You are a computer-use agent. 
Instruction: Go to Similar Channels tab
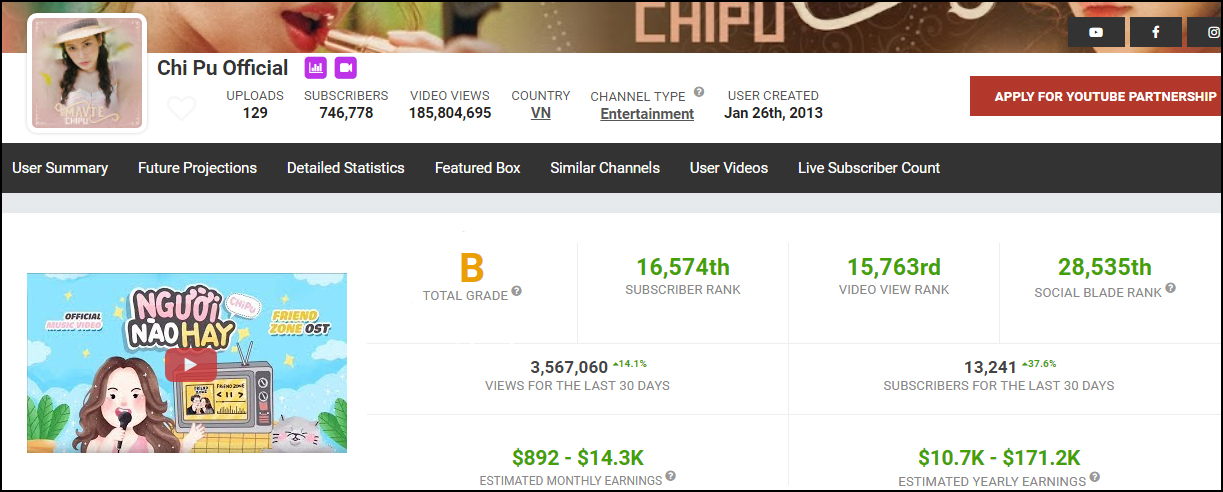[x=604, y=168]
